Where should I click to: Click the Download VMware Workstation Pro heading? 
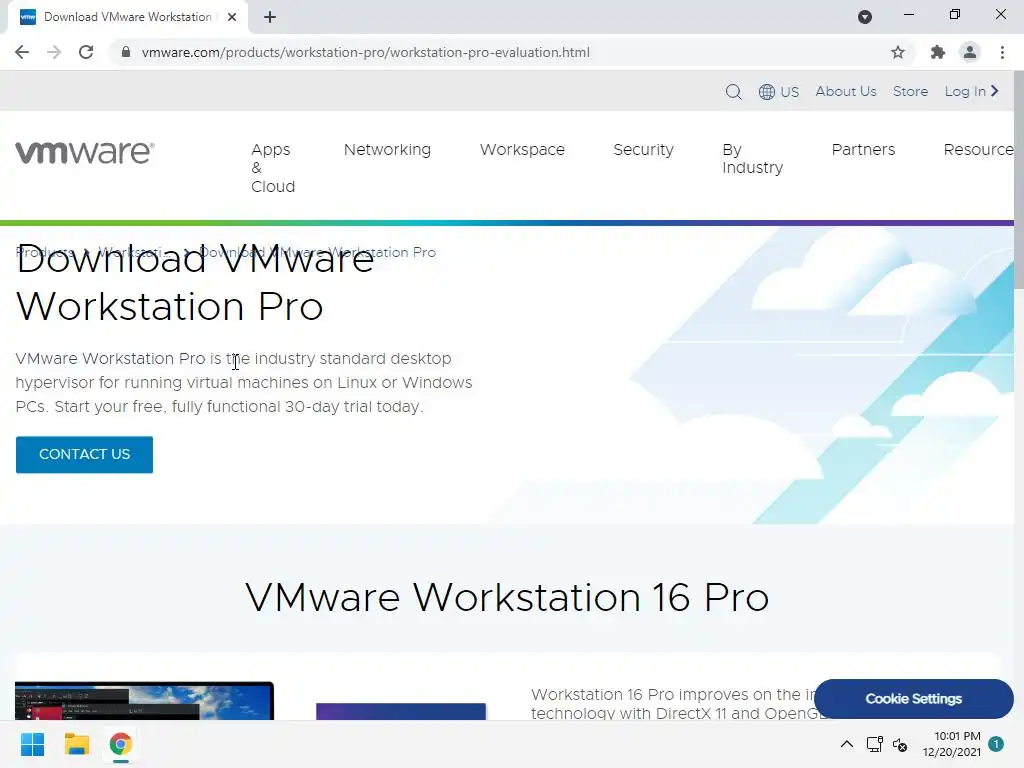(x=195, y=283)
